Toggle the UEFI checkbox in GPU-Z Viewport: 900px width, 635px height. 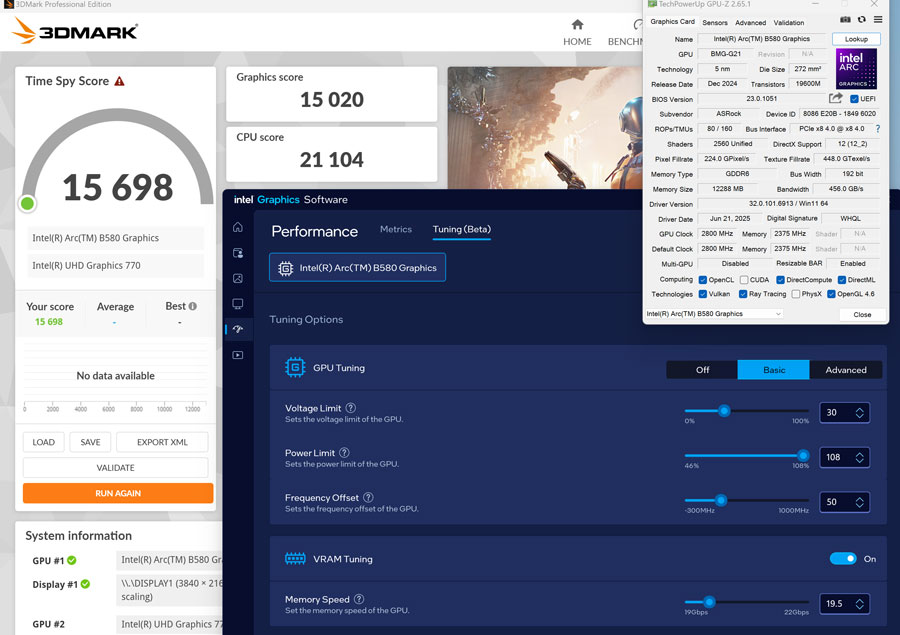[x=854, y=99]
